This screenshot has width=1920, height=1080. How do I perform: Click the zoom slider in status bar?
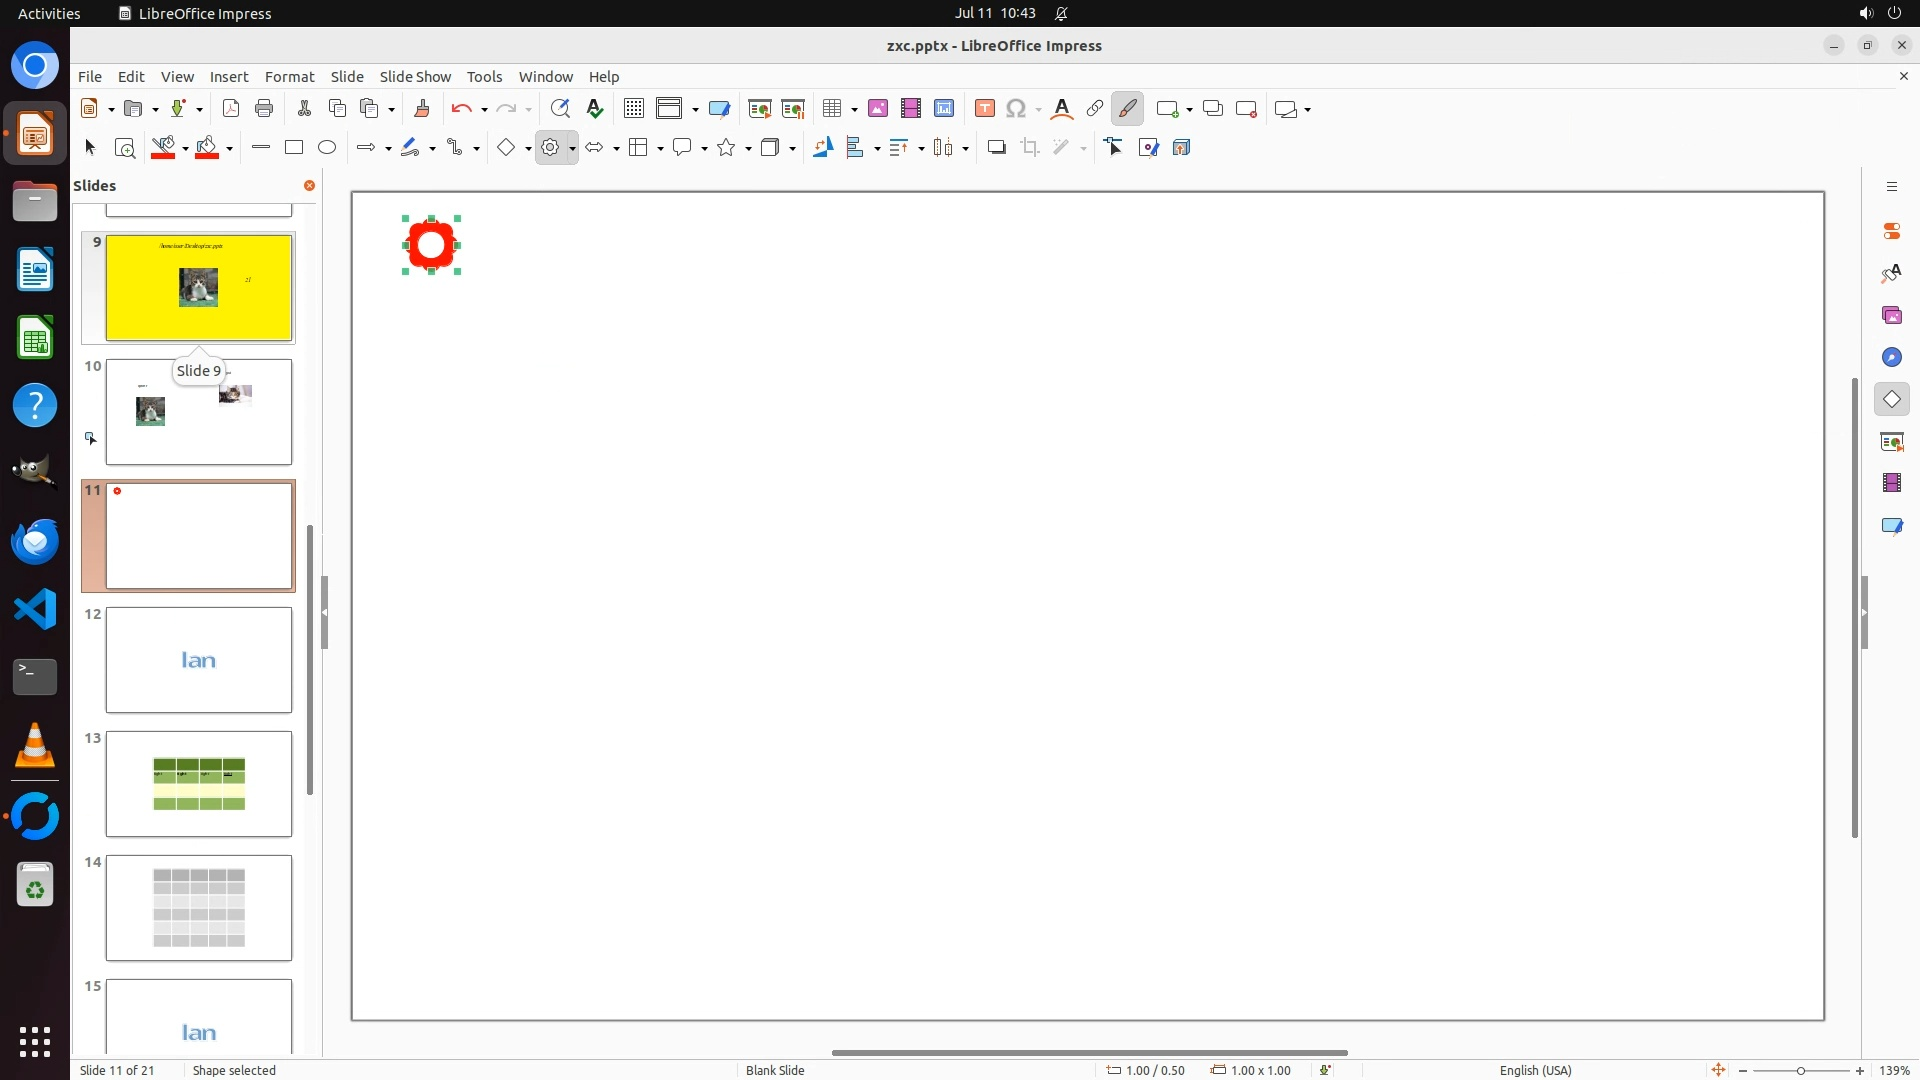point(1800,1070)
